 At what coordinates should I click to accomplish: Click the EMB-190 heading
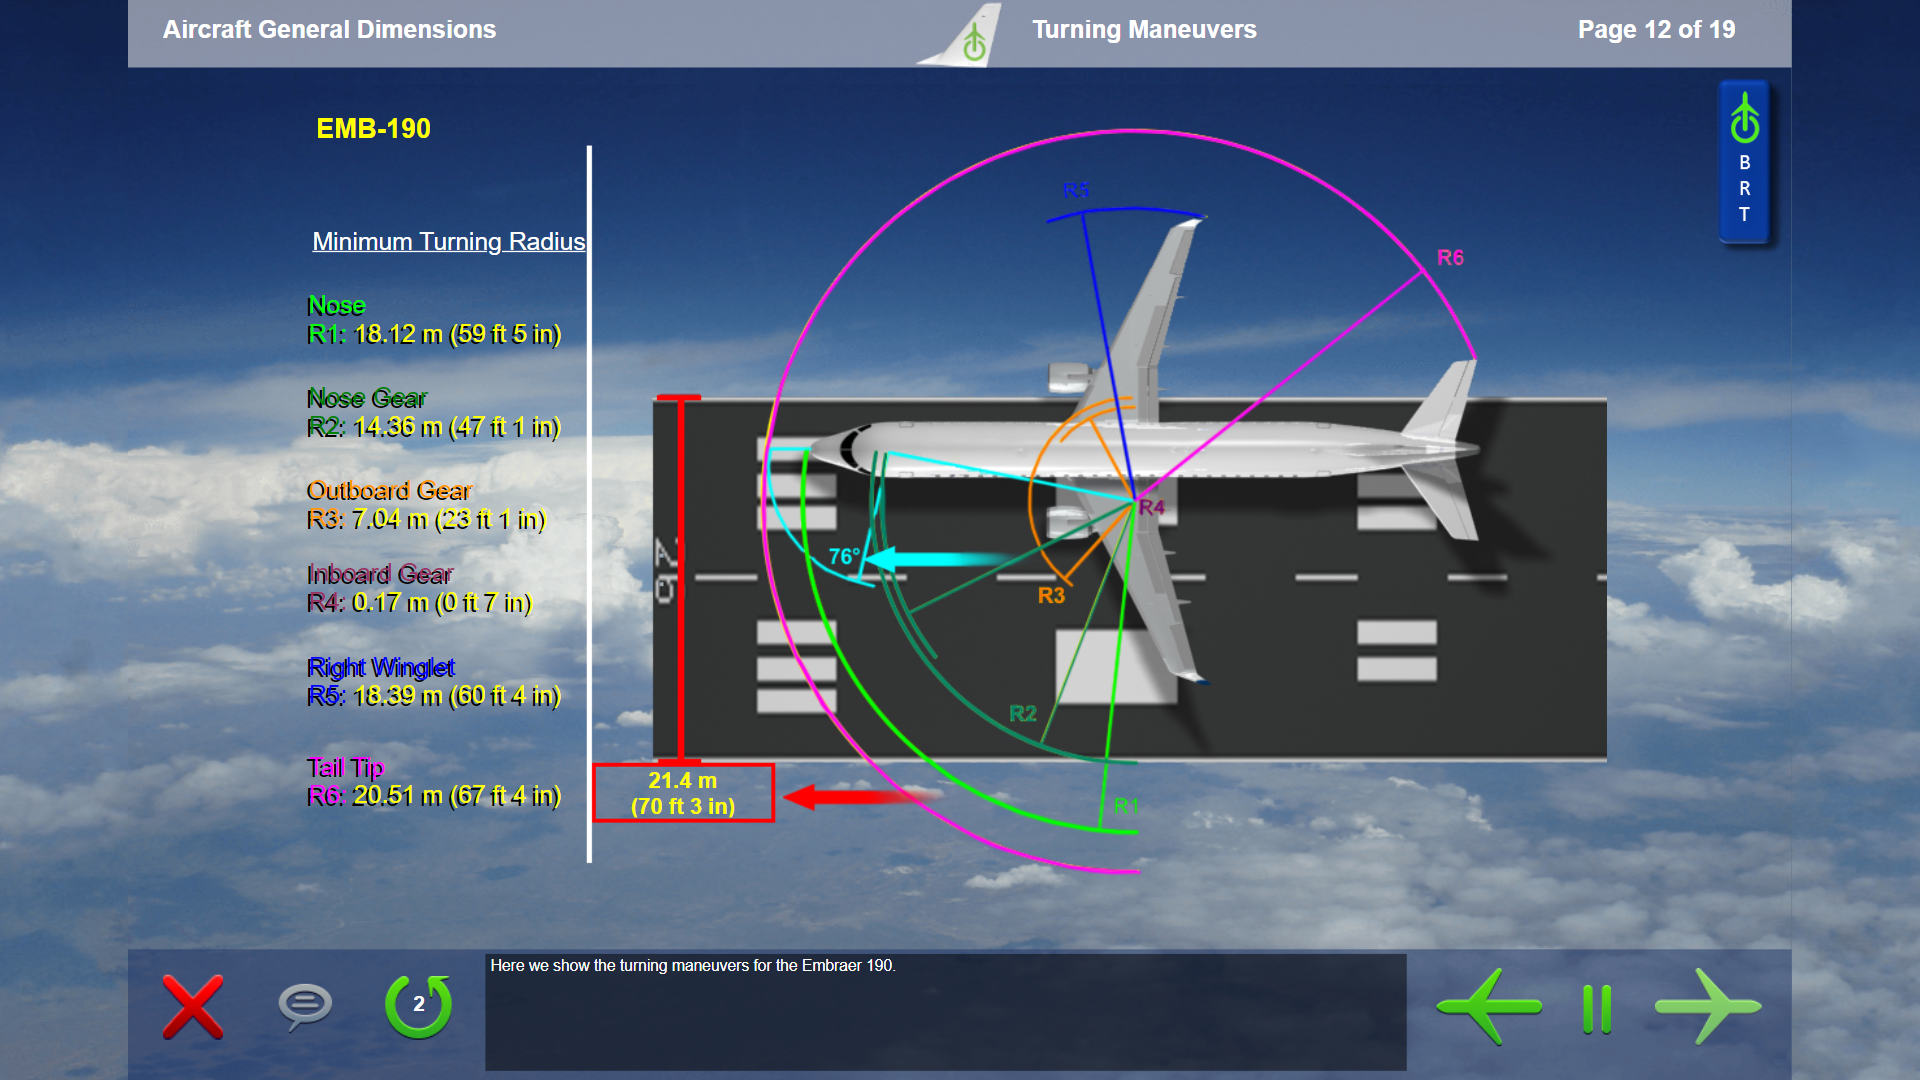pos(373,129)
